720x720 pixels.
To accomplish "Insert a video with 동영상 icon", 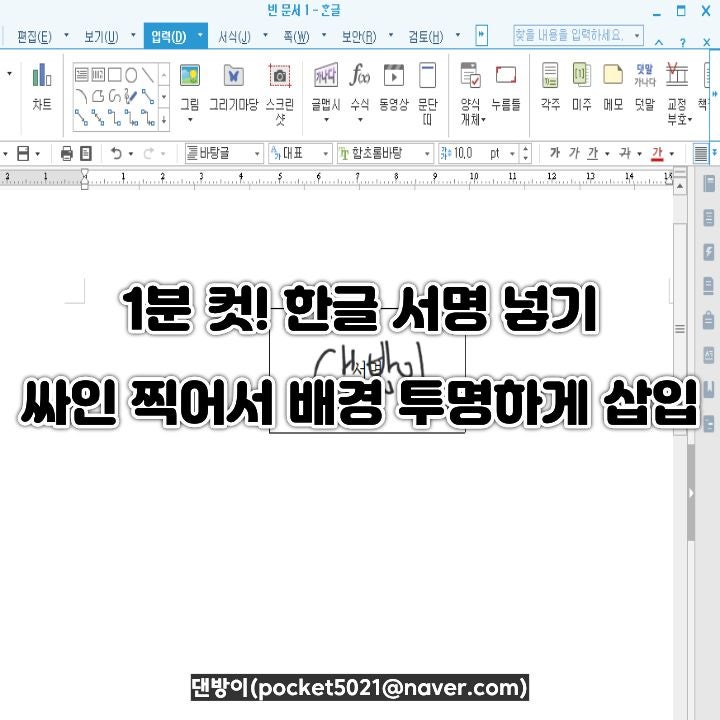I will (x=394, y=87).
